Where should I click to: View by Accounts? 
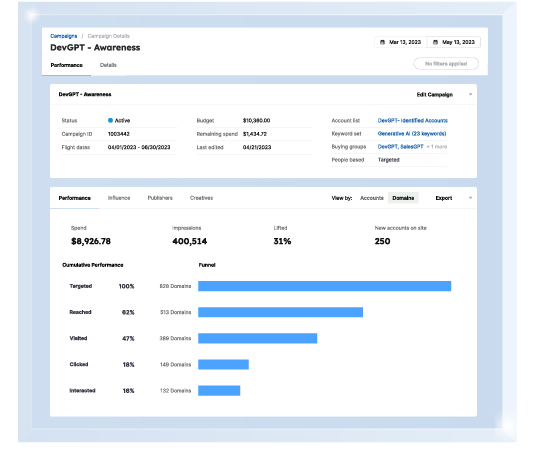pyautogui.click(x=372, y=198)
